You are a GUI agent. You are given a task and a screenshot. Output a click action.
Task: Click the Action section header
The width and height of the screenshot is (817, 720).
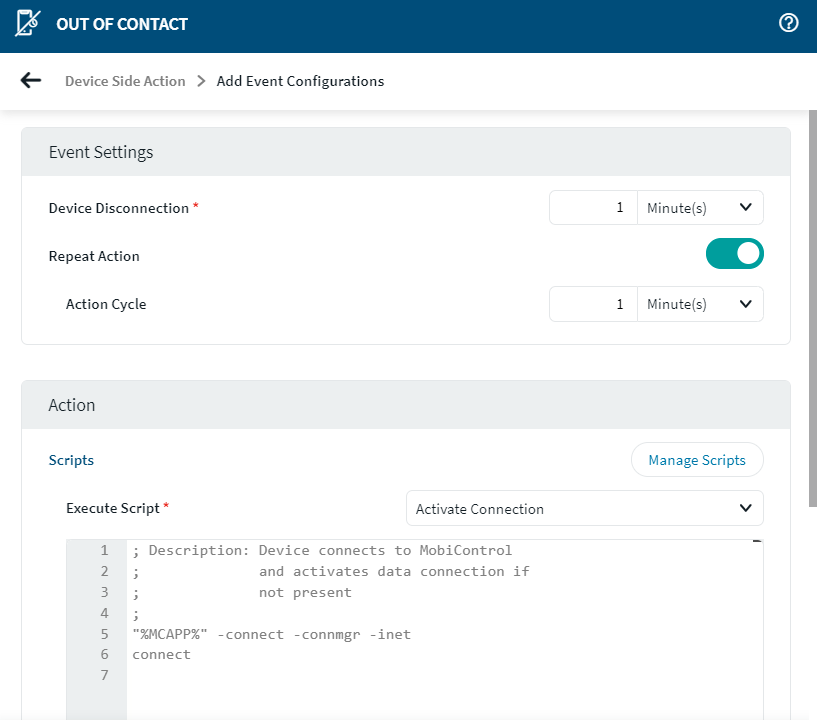(72, 405)
